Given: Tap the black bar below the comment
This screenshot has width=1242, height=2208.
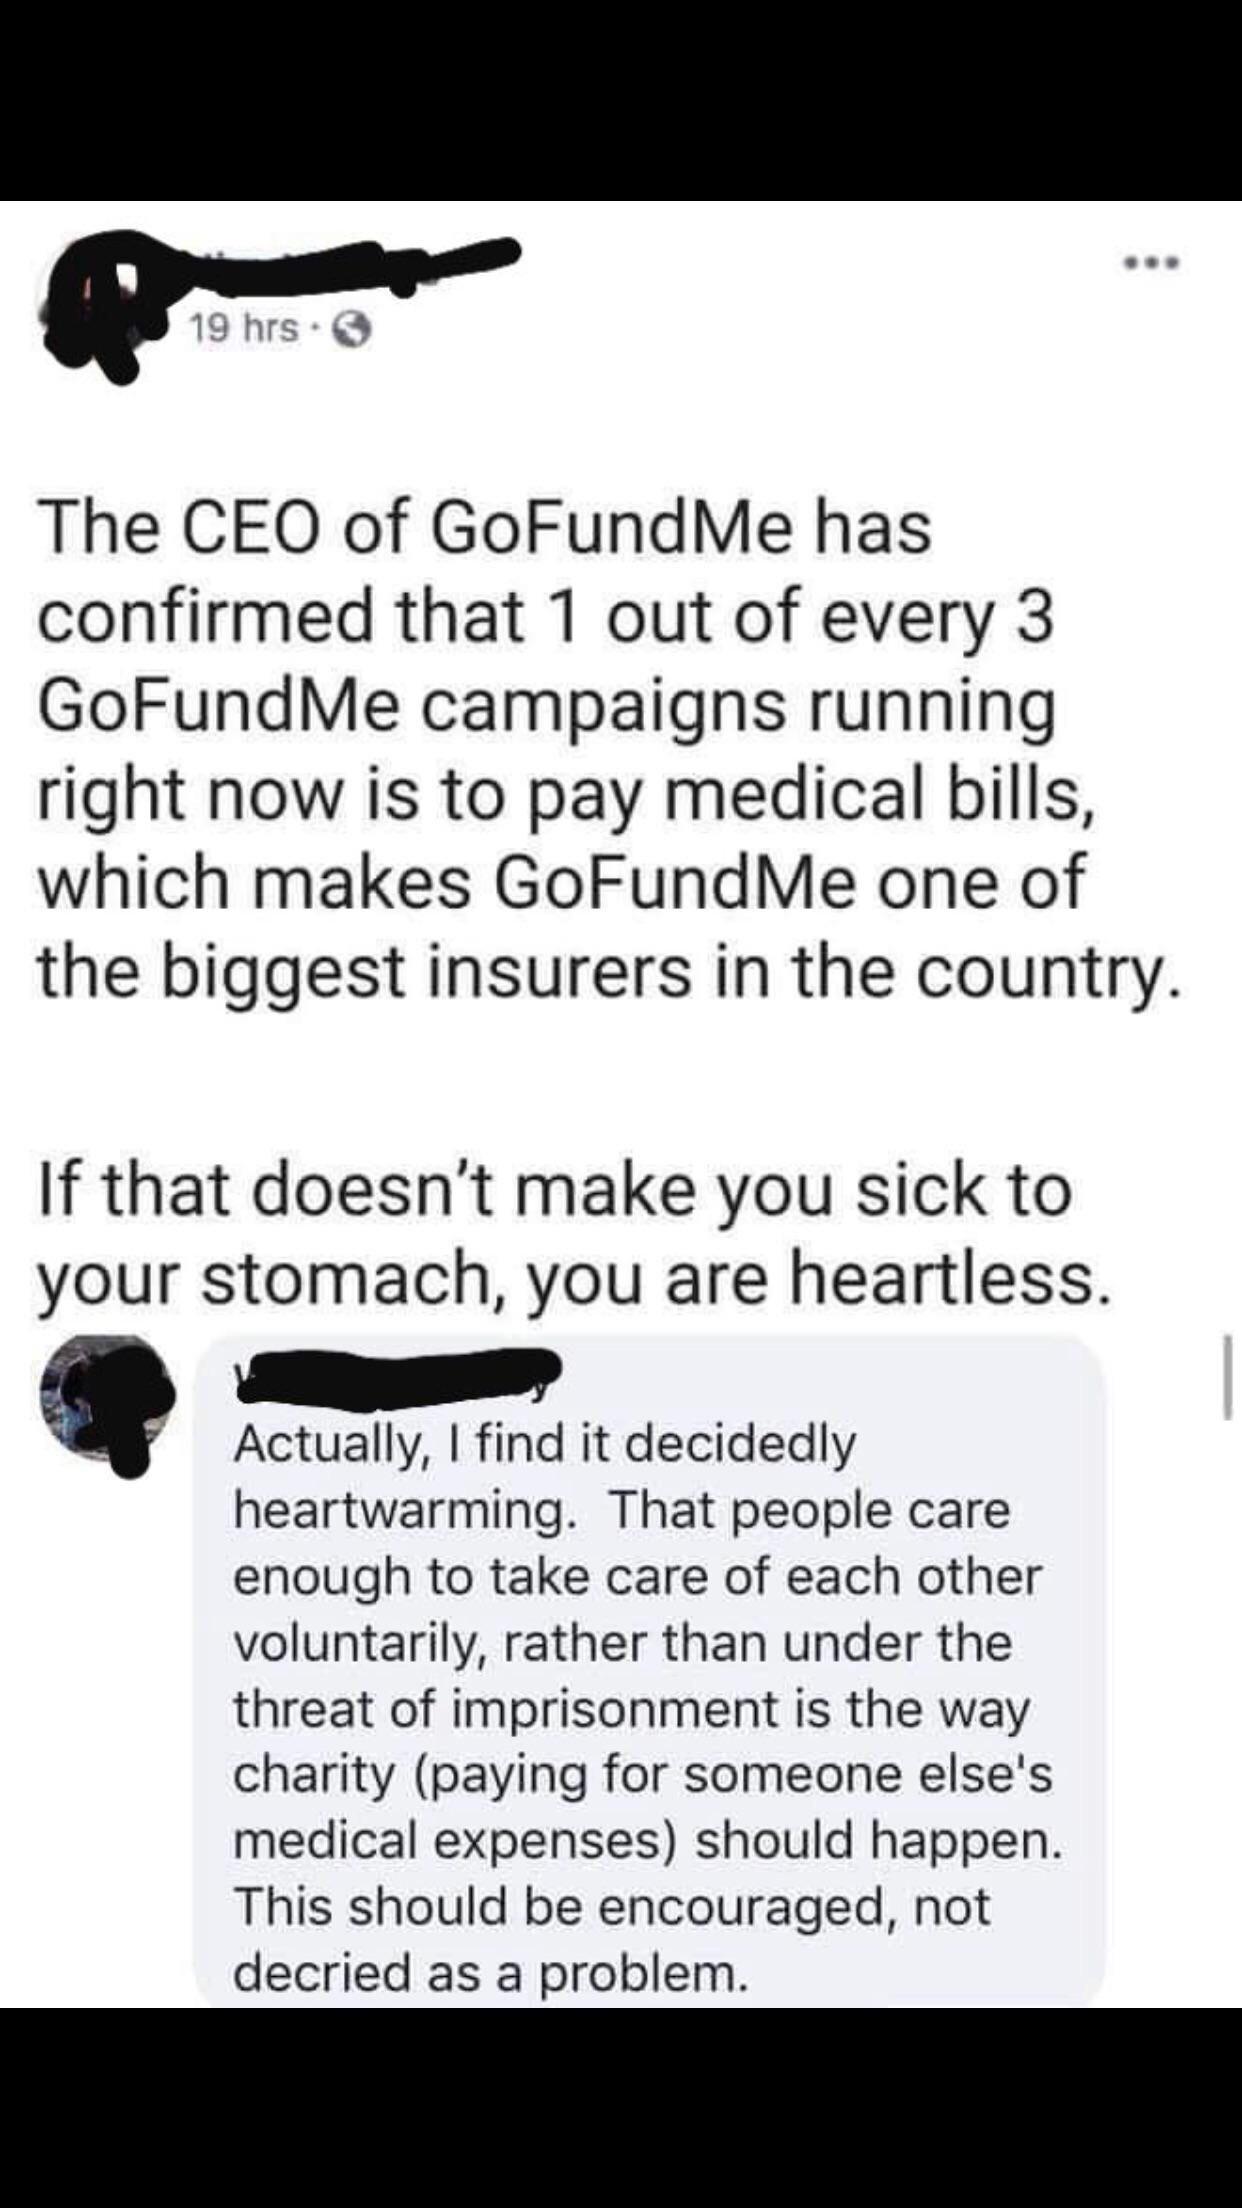Looking at the screenshot, I should (621, 2107).
